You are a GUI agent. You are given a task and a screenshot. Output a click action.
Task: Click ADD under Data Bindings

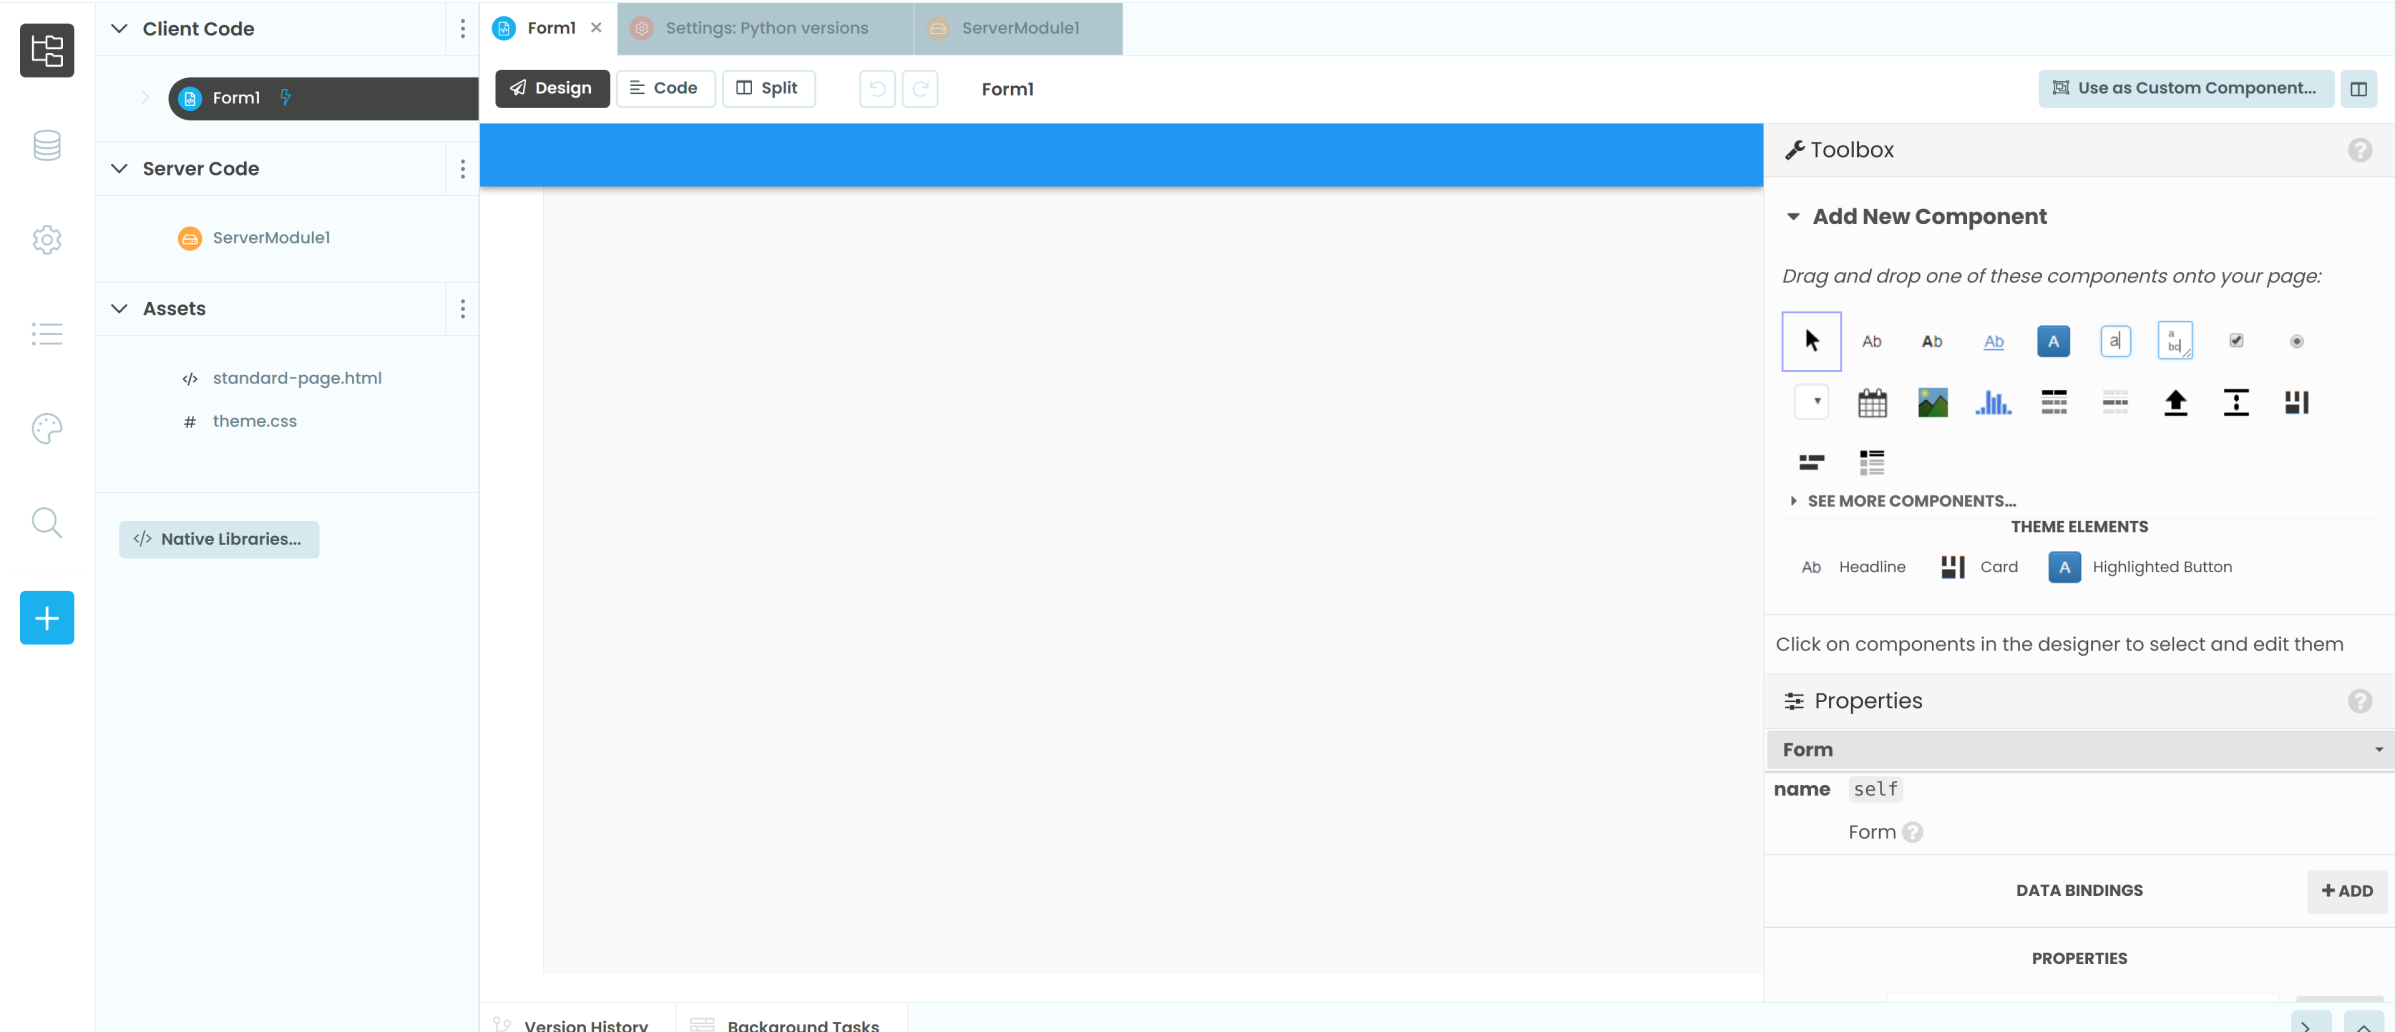2347,891
